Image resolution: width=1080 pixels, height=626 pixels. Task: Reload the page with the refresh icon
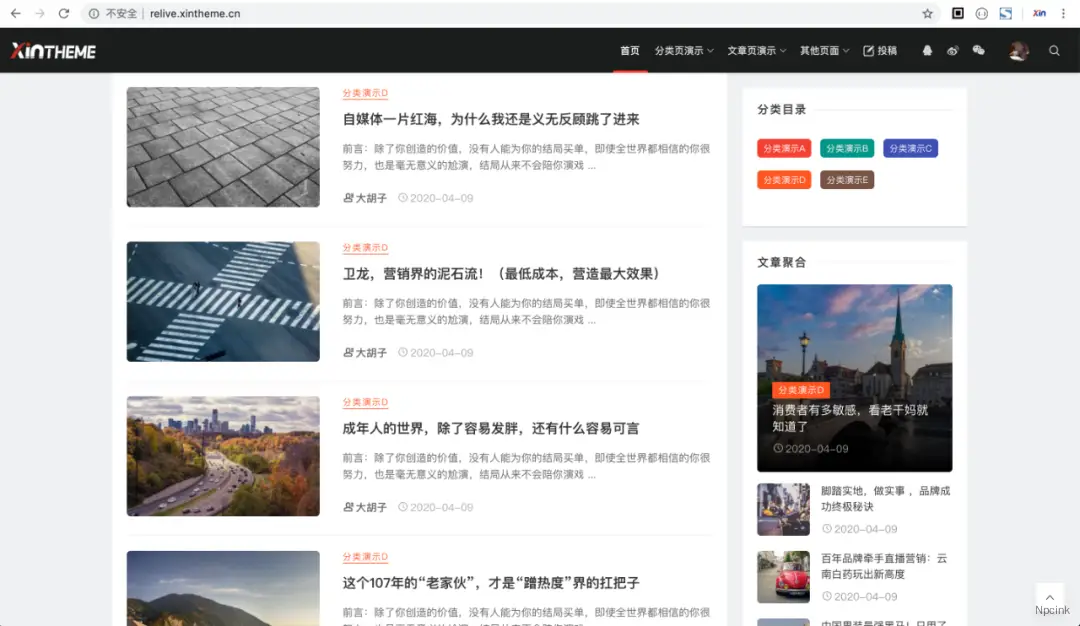point(64,13)
